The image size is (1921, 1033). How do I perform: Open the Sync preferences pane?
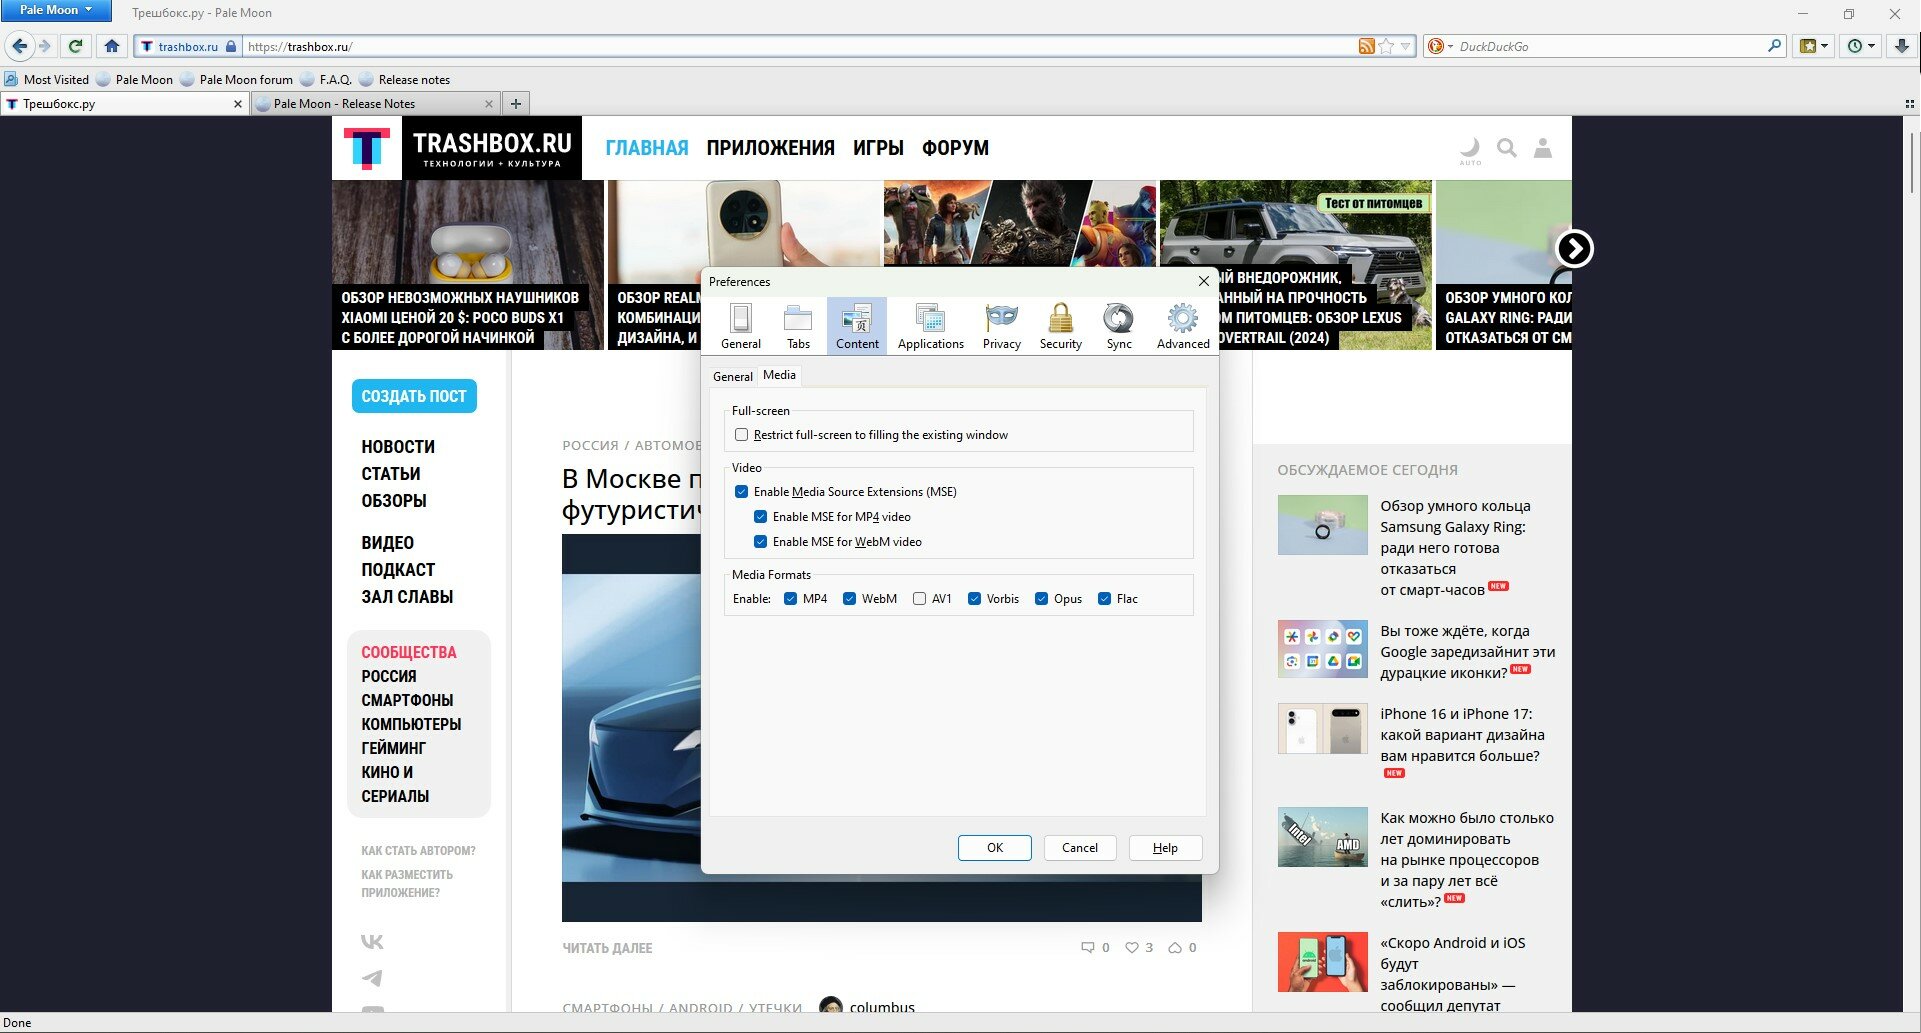click(1118, 326)
